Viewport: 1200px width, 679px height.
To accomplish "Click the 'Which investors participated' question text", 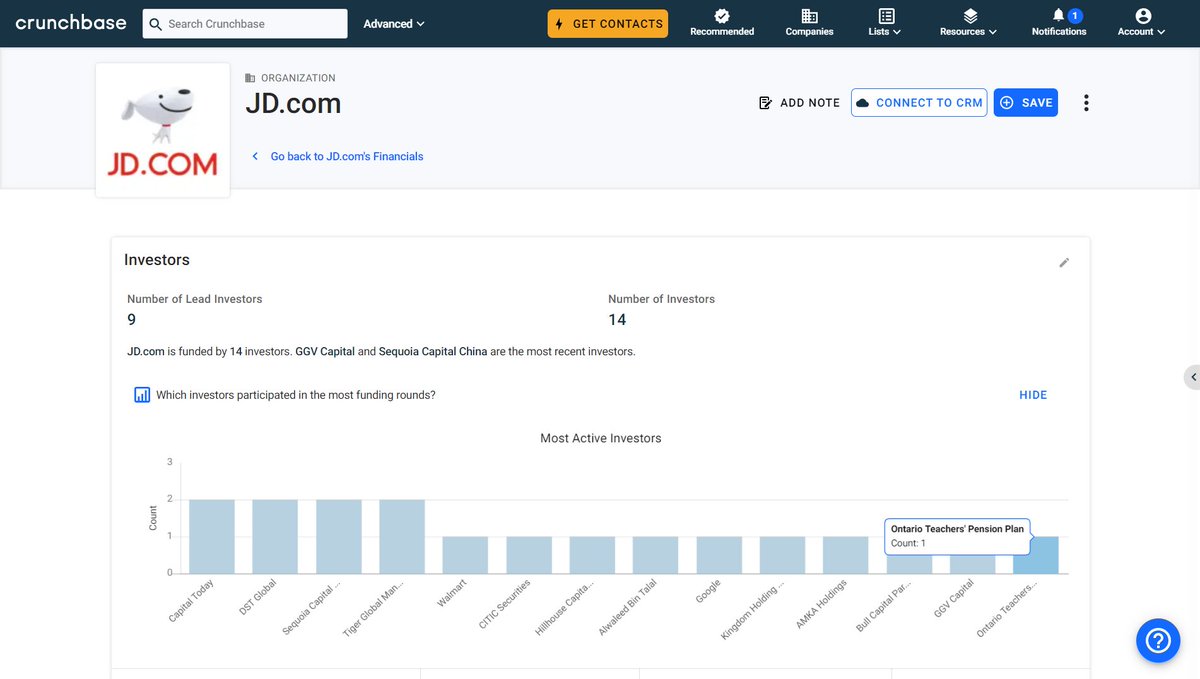I will [296, 395].
